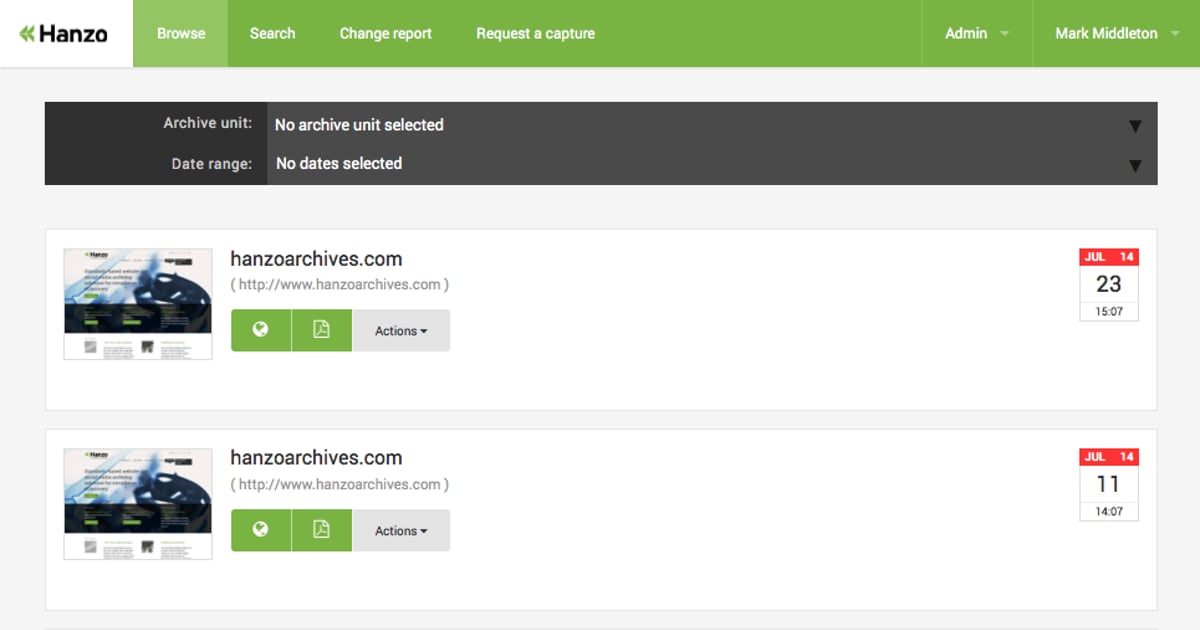Open Actions dropdown for the July 23 capture
Image resolution: width=1200 pixels, height=630 pixels.
tap(401, 331)
